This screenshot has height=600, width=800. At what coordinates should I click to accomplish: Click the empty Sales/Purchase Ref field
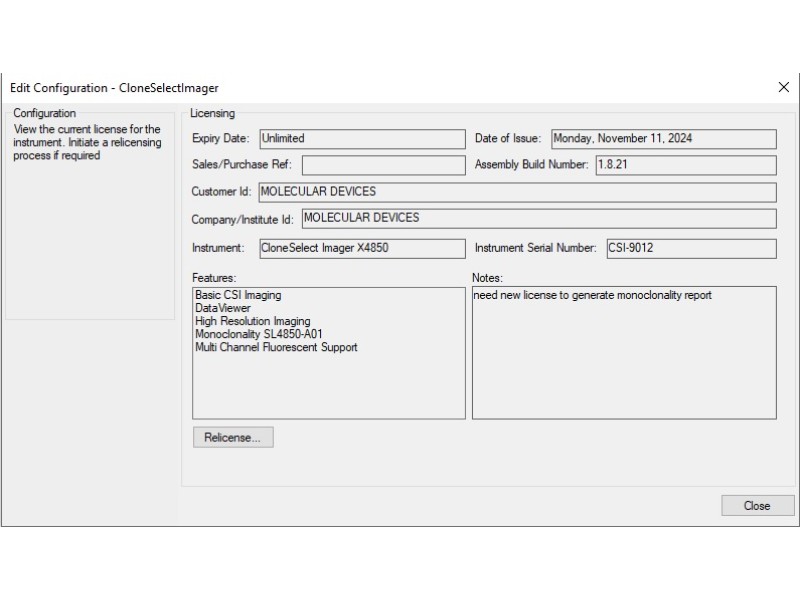pos(384,165)
